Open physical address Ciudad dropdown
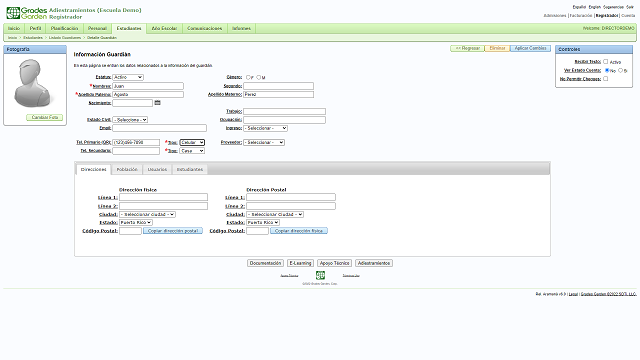This screenshot has height=360, width=640. 147,214
